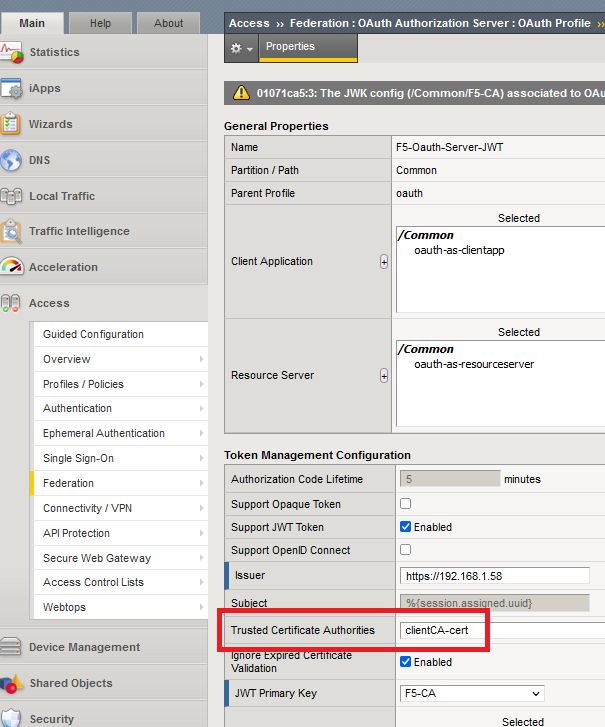
Task: Toggle the Support OpenID Connect checkbox
Action: click(x=406, y=550)
